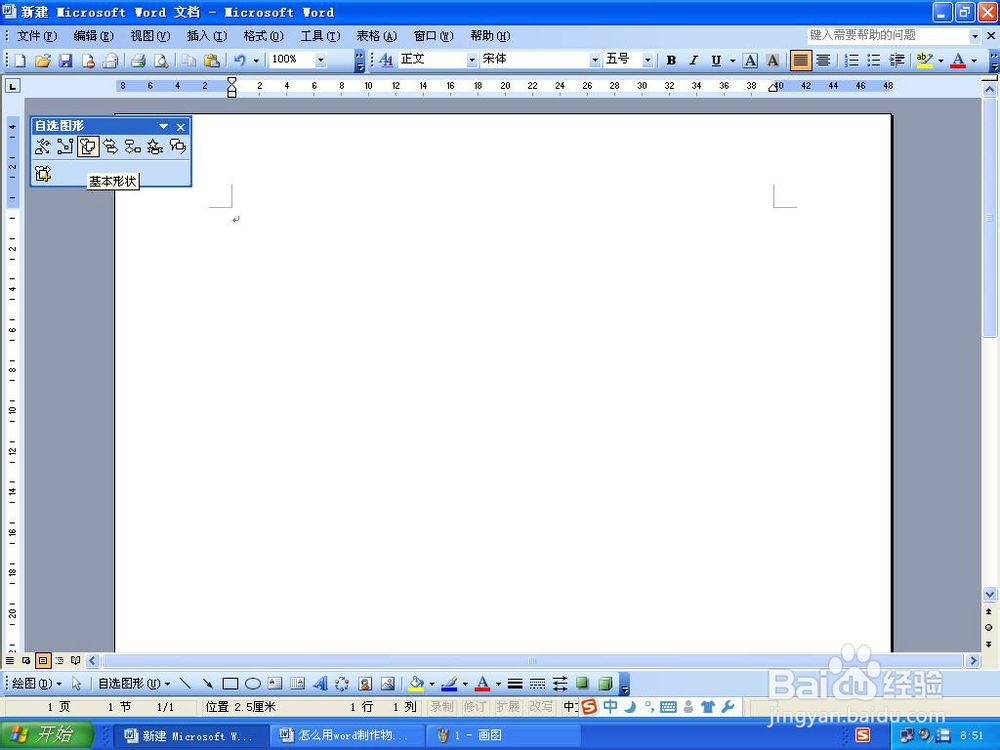Open file with folder icon

pos(43,61)
